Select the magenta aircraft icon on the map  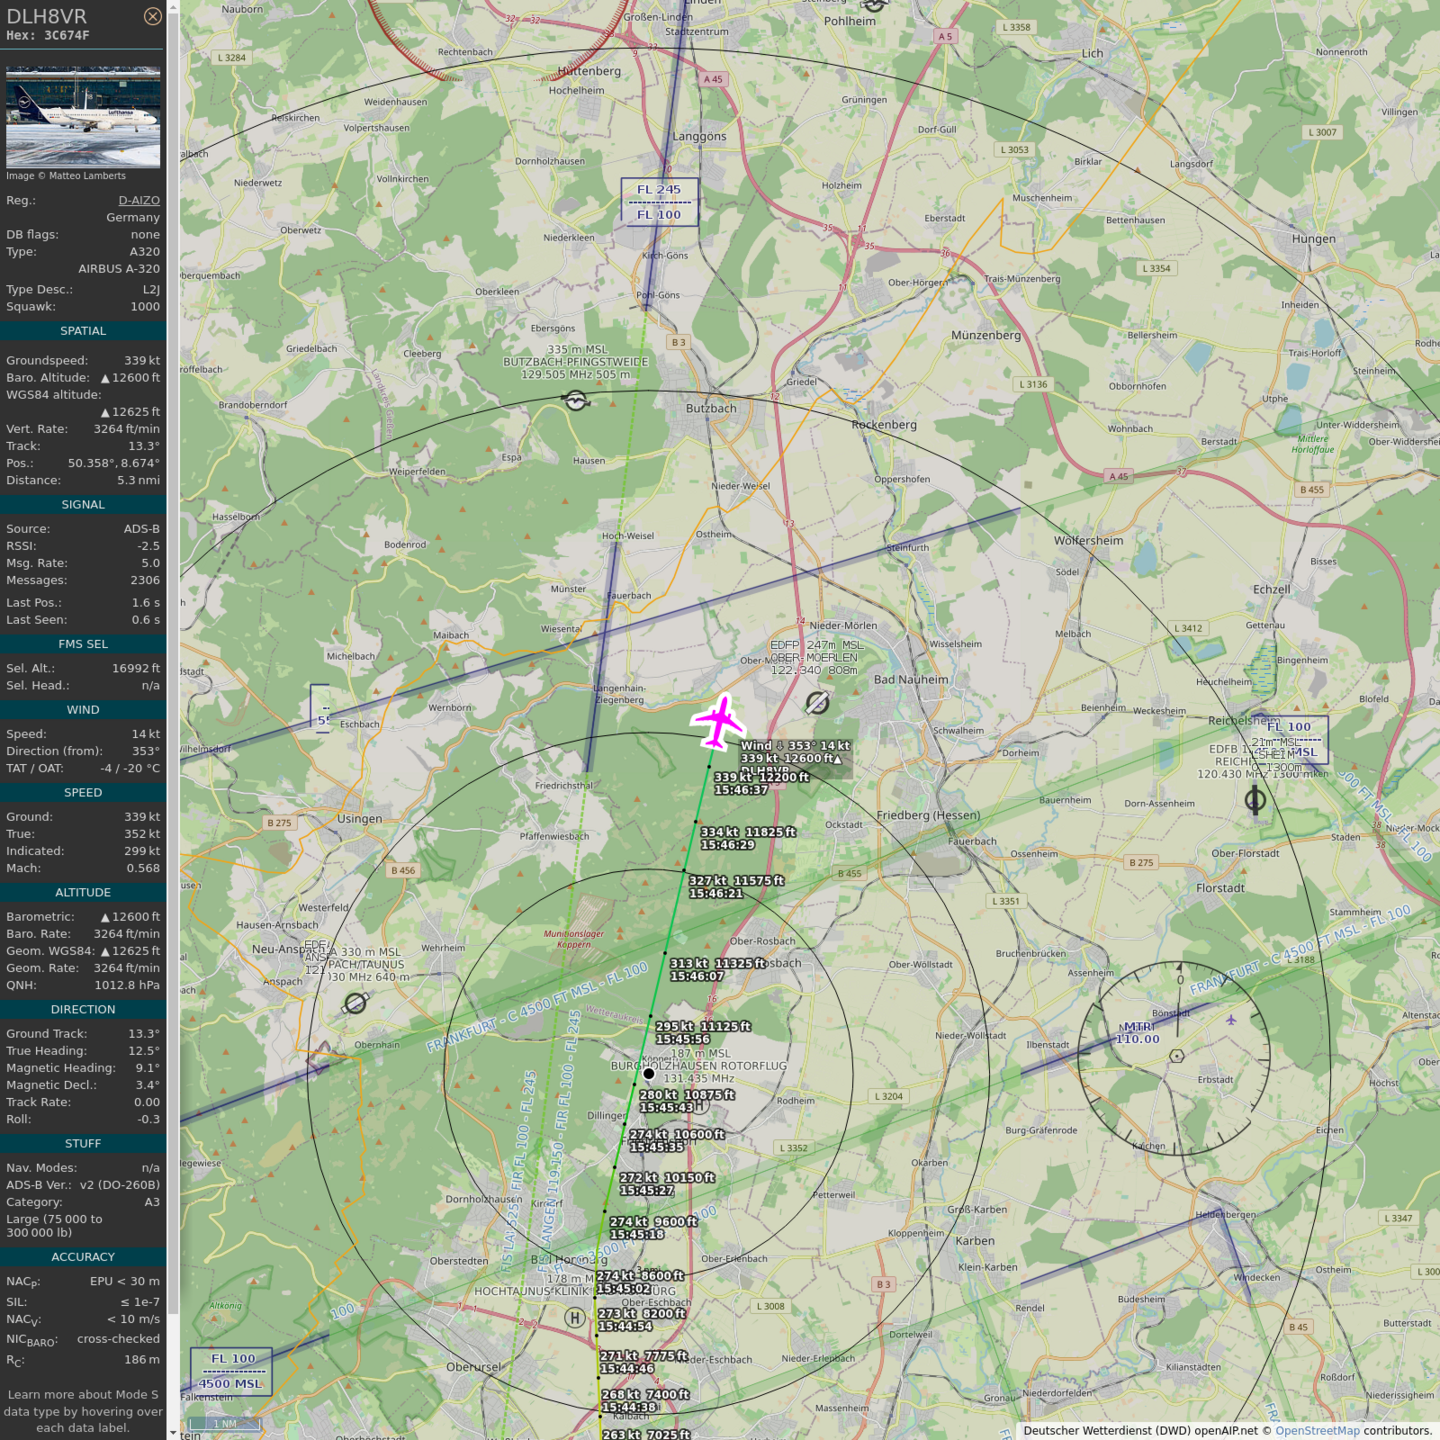pyautogui.click(x=718, y=720)
